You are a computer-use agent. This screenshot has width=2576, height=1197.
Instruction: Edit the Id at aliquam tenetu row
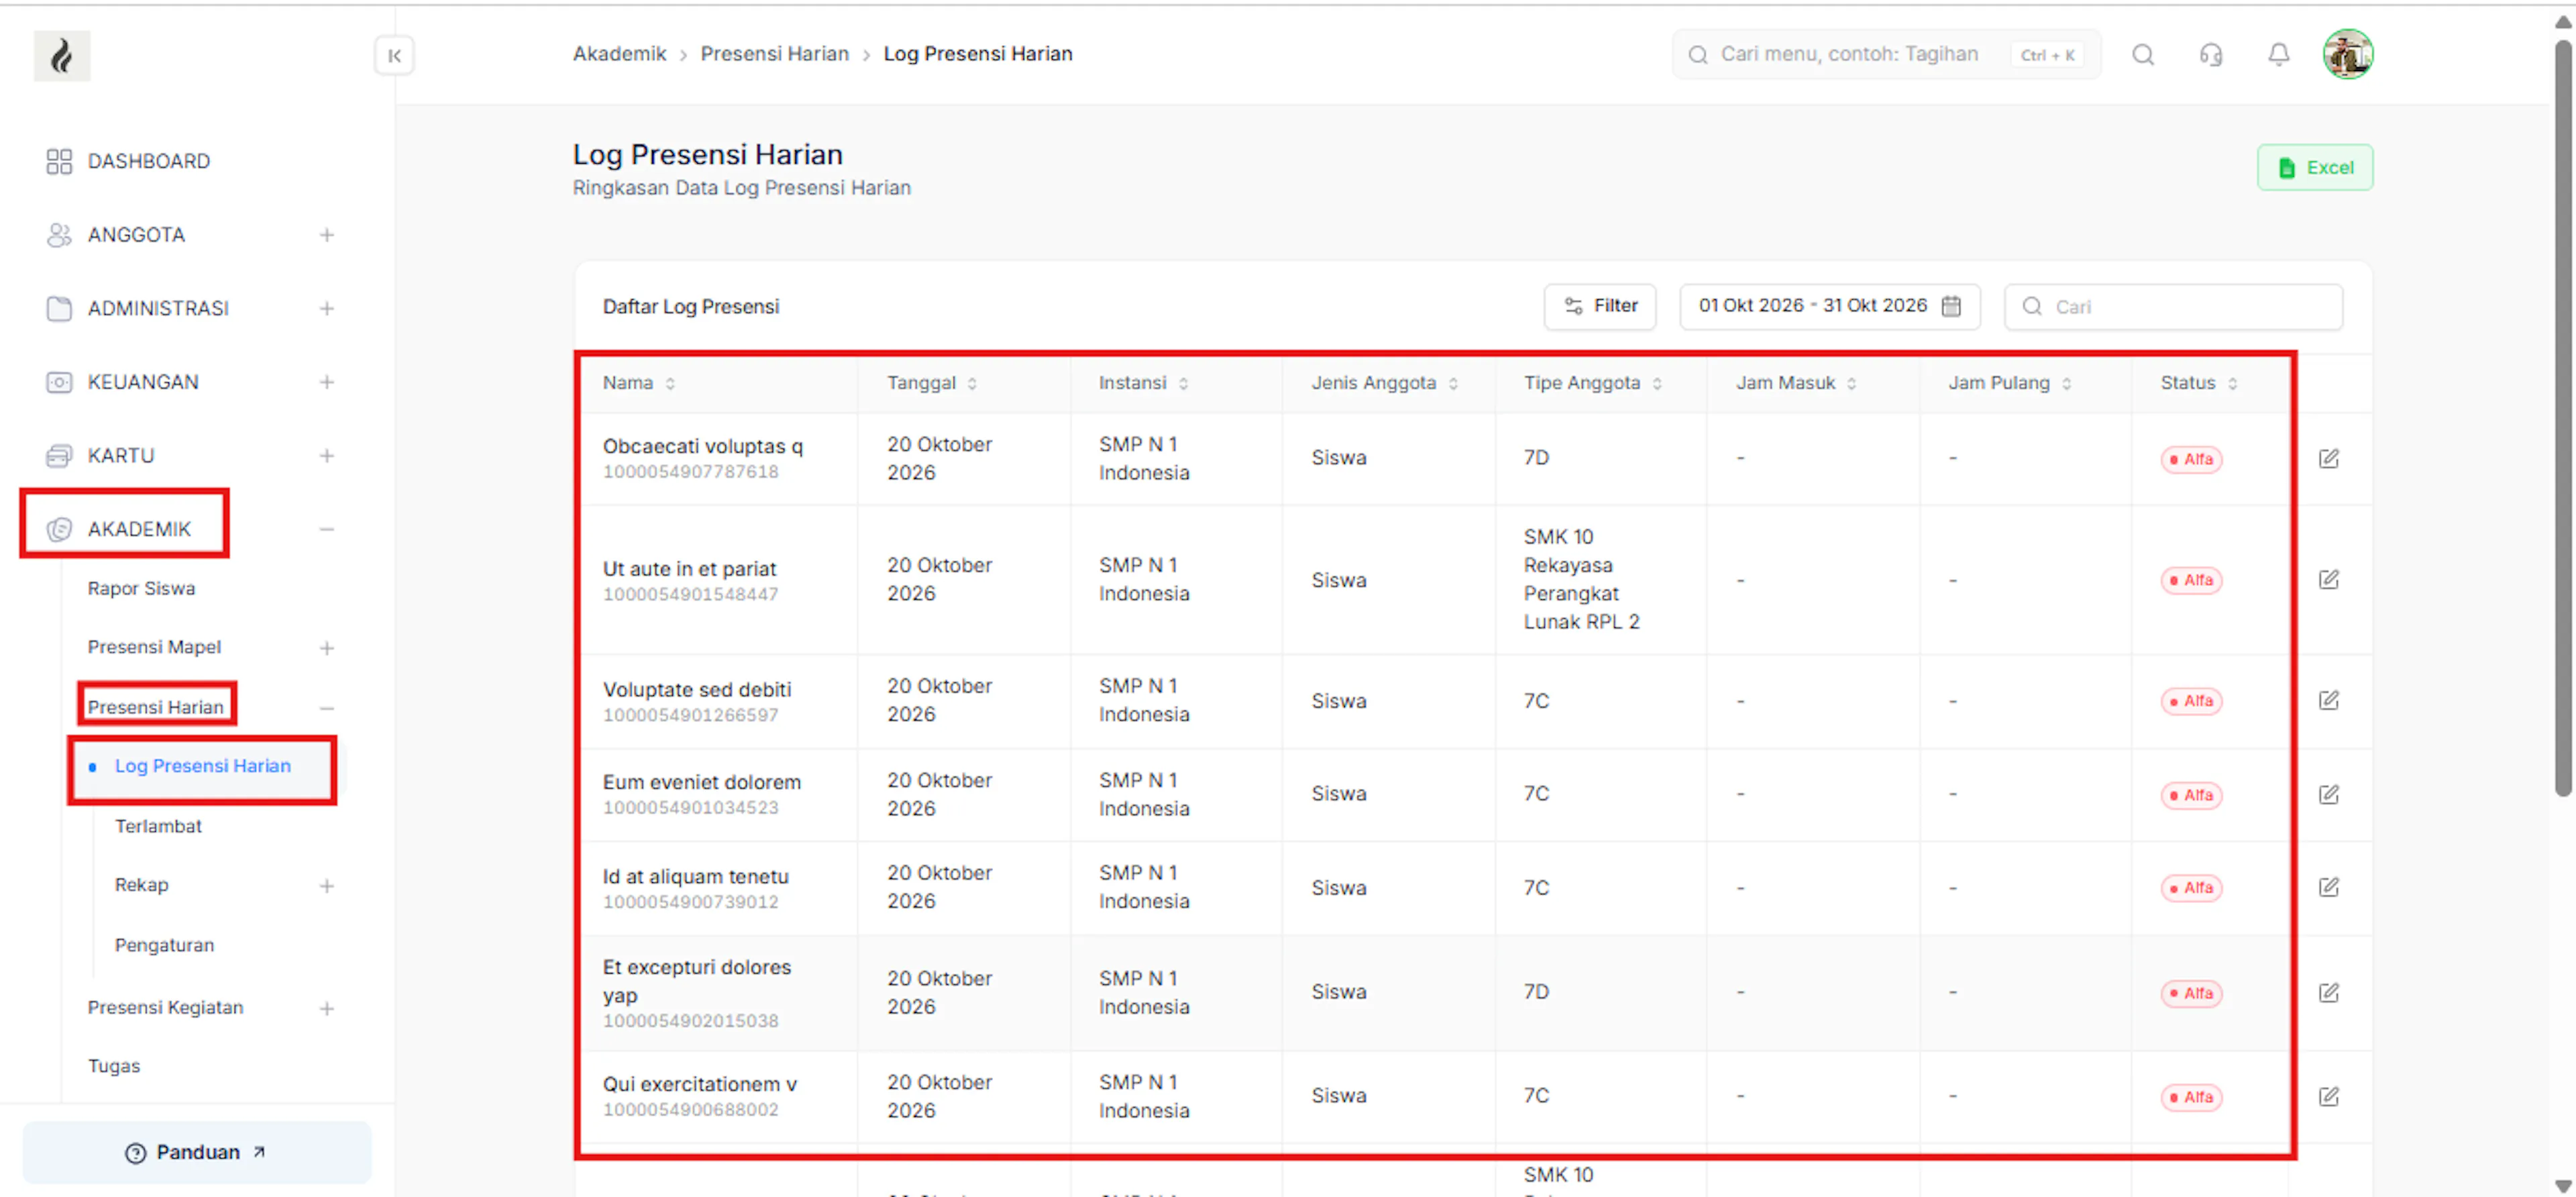(x=2328, y=887)
